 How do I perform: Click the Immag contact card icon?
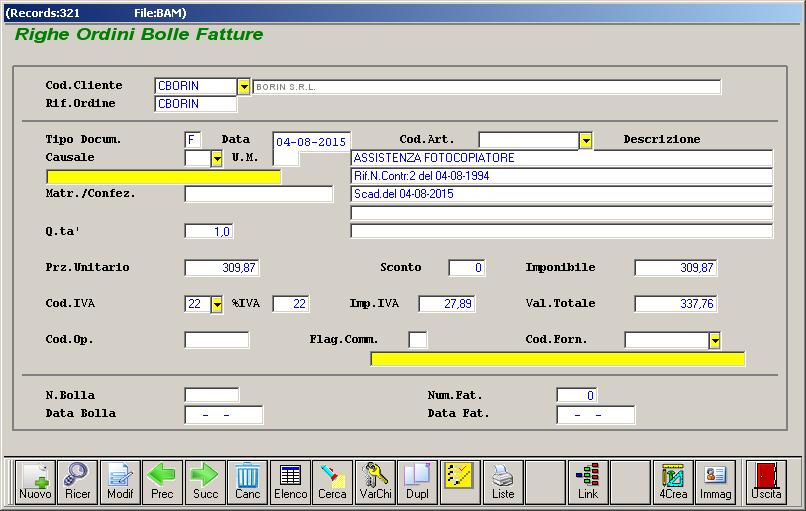pos(715,482)
